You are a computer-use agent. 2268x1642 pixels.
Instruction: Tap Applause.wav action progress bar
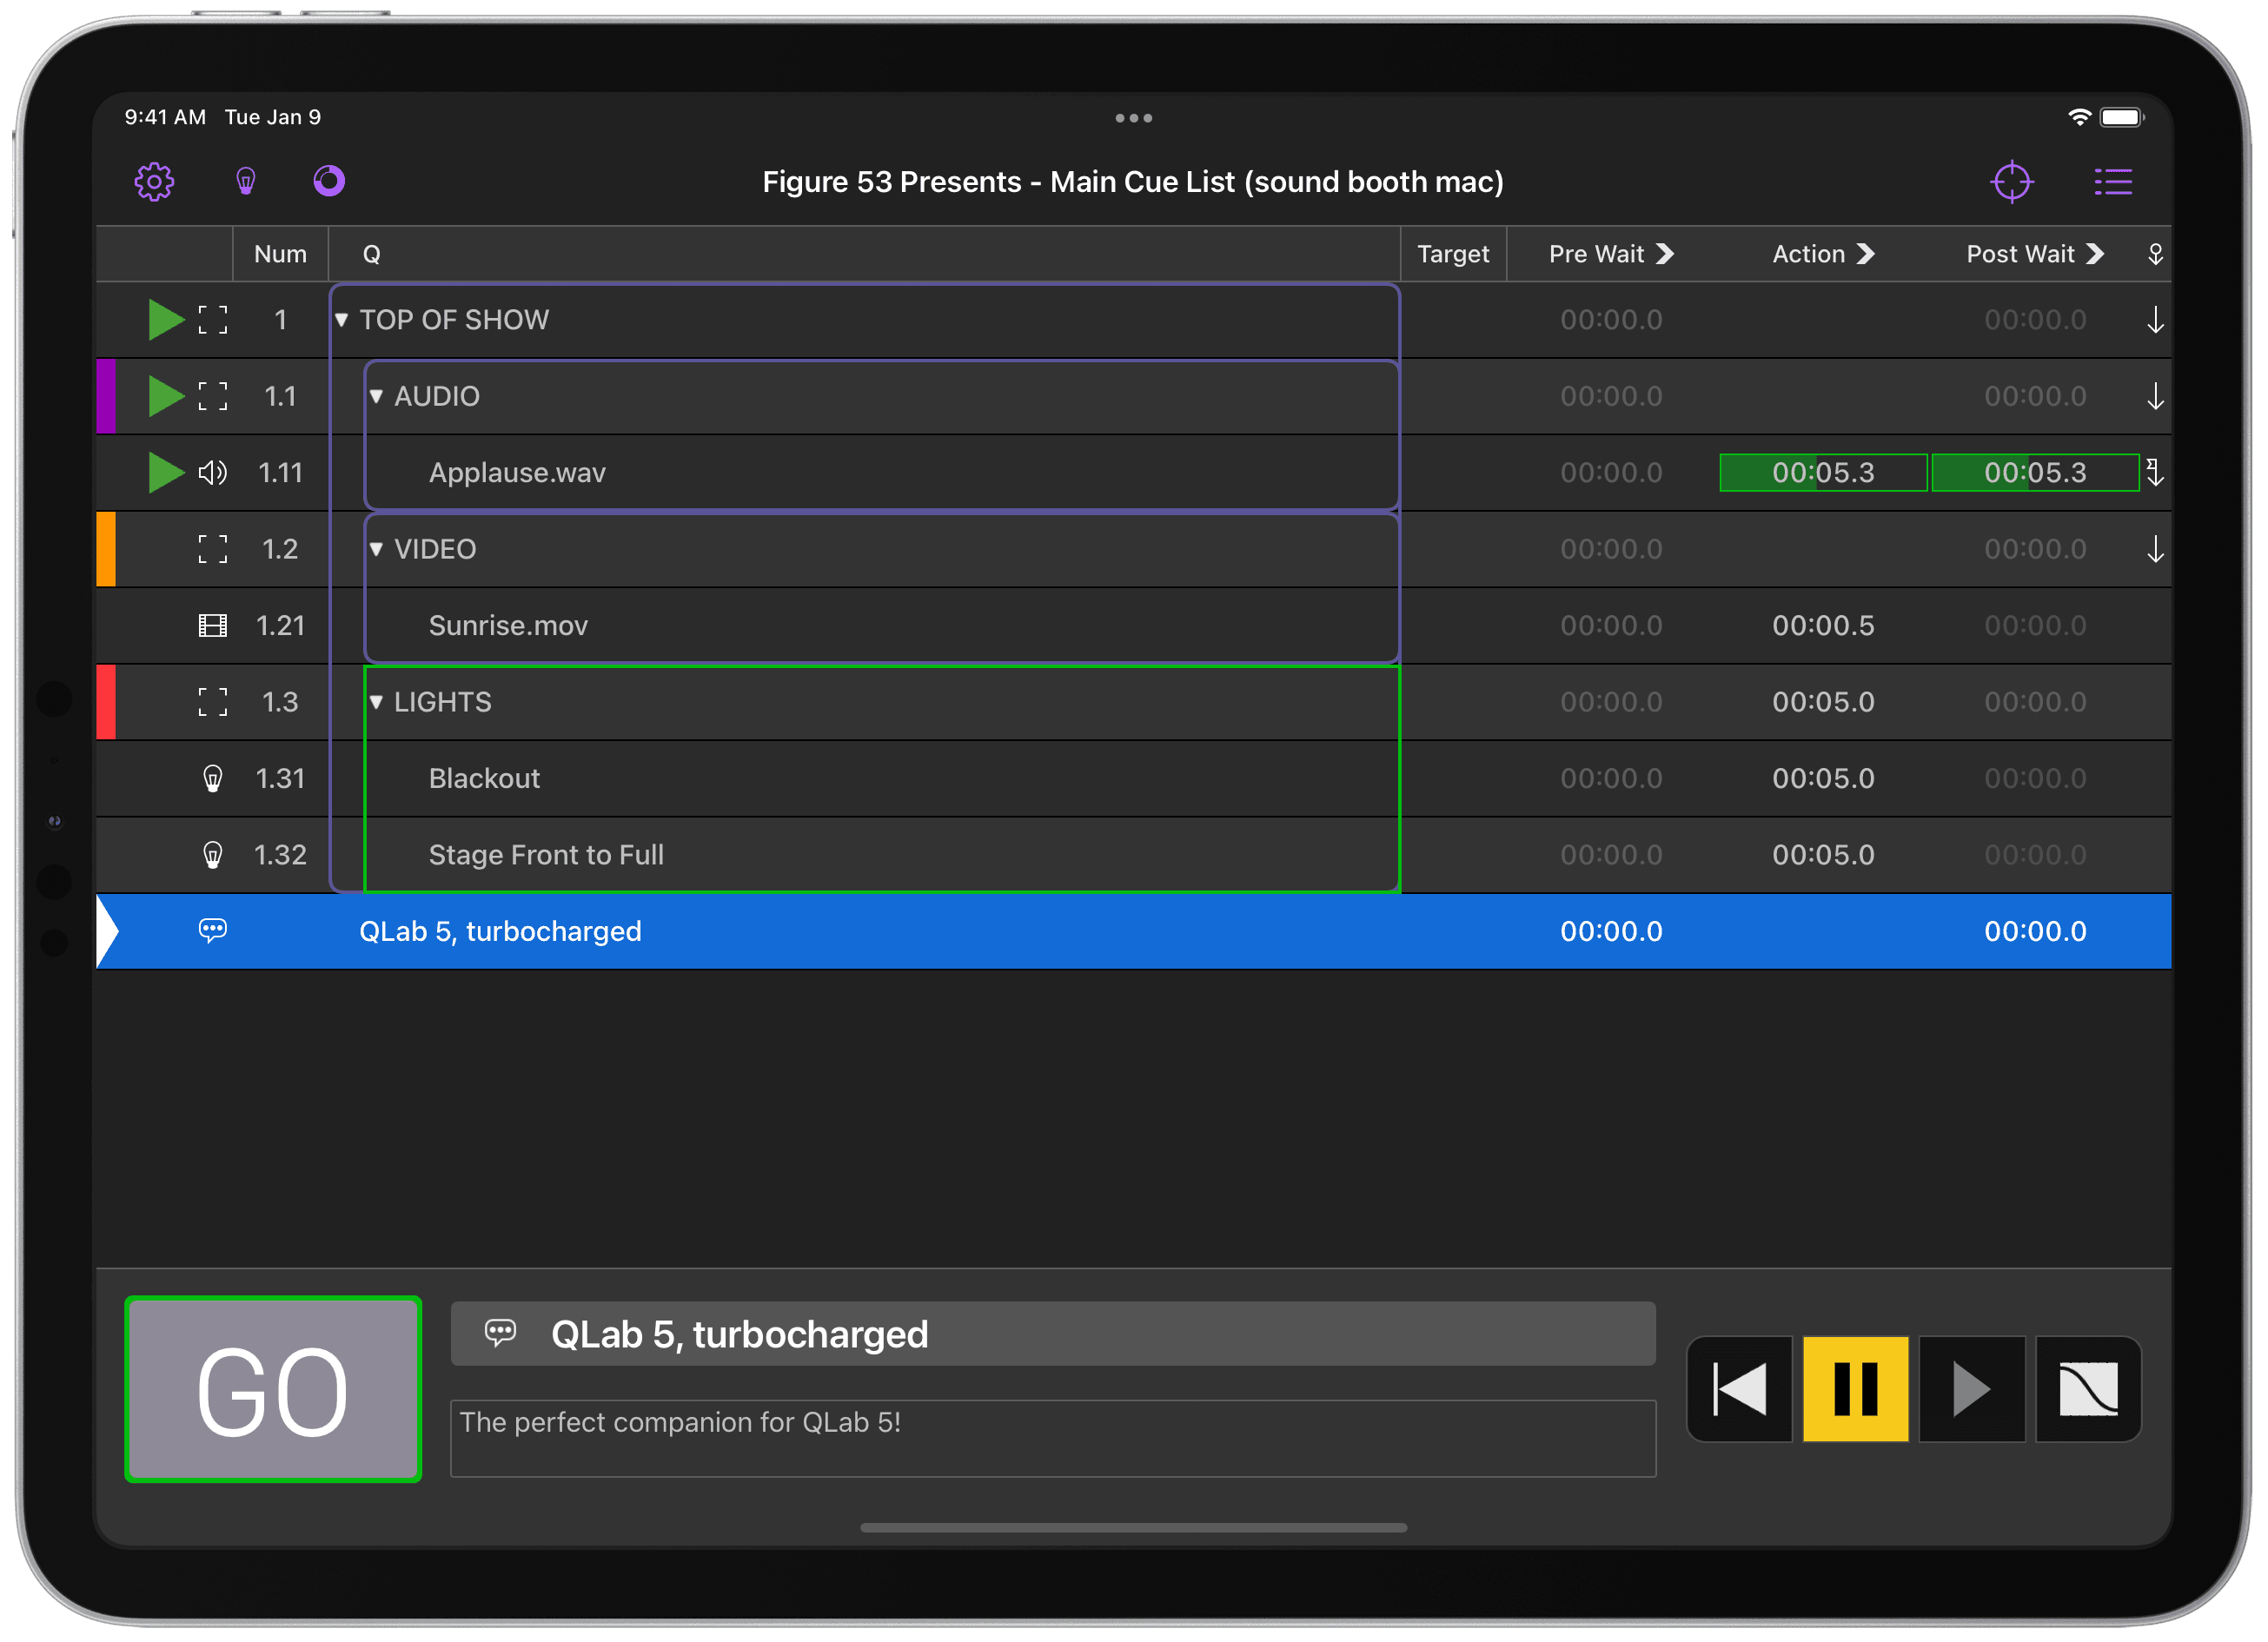pos(1823,473)
